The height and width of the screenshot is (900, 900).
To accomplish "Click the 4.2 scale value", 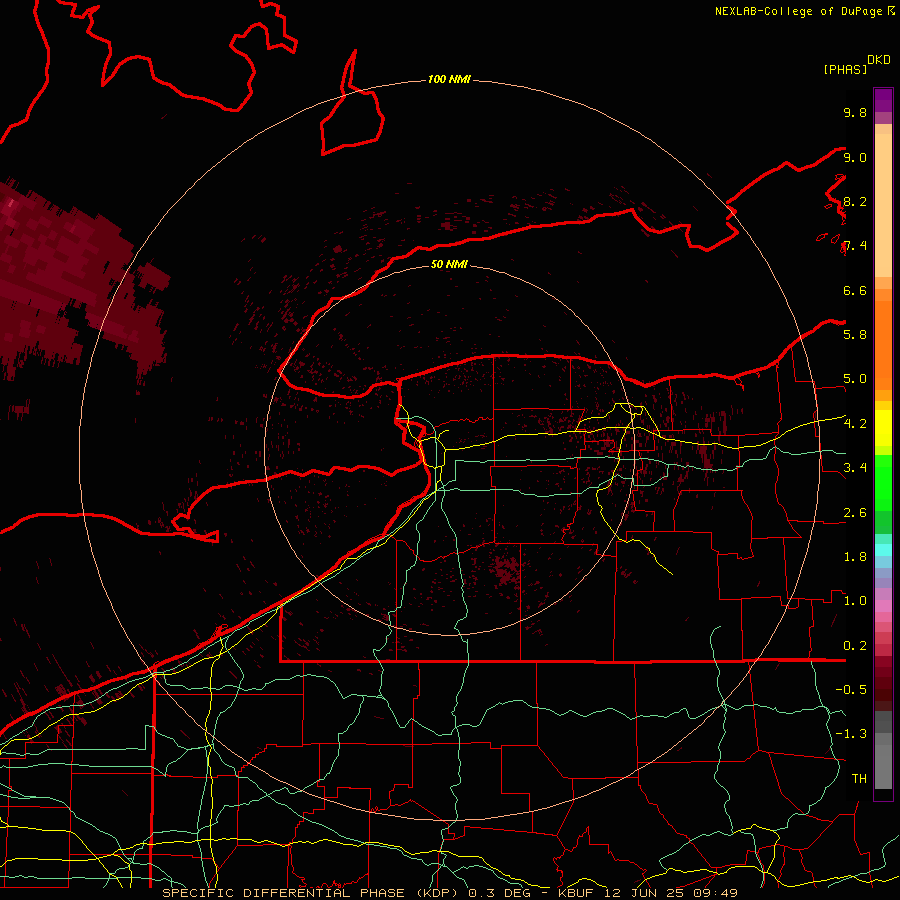I will [855, 424].
